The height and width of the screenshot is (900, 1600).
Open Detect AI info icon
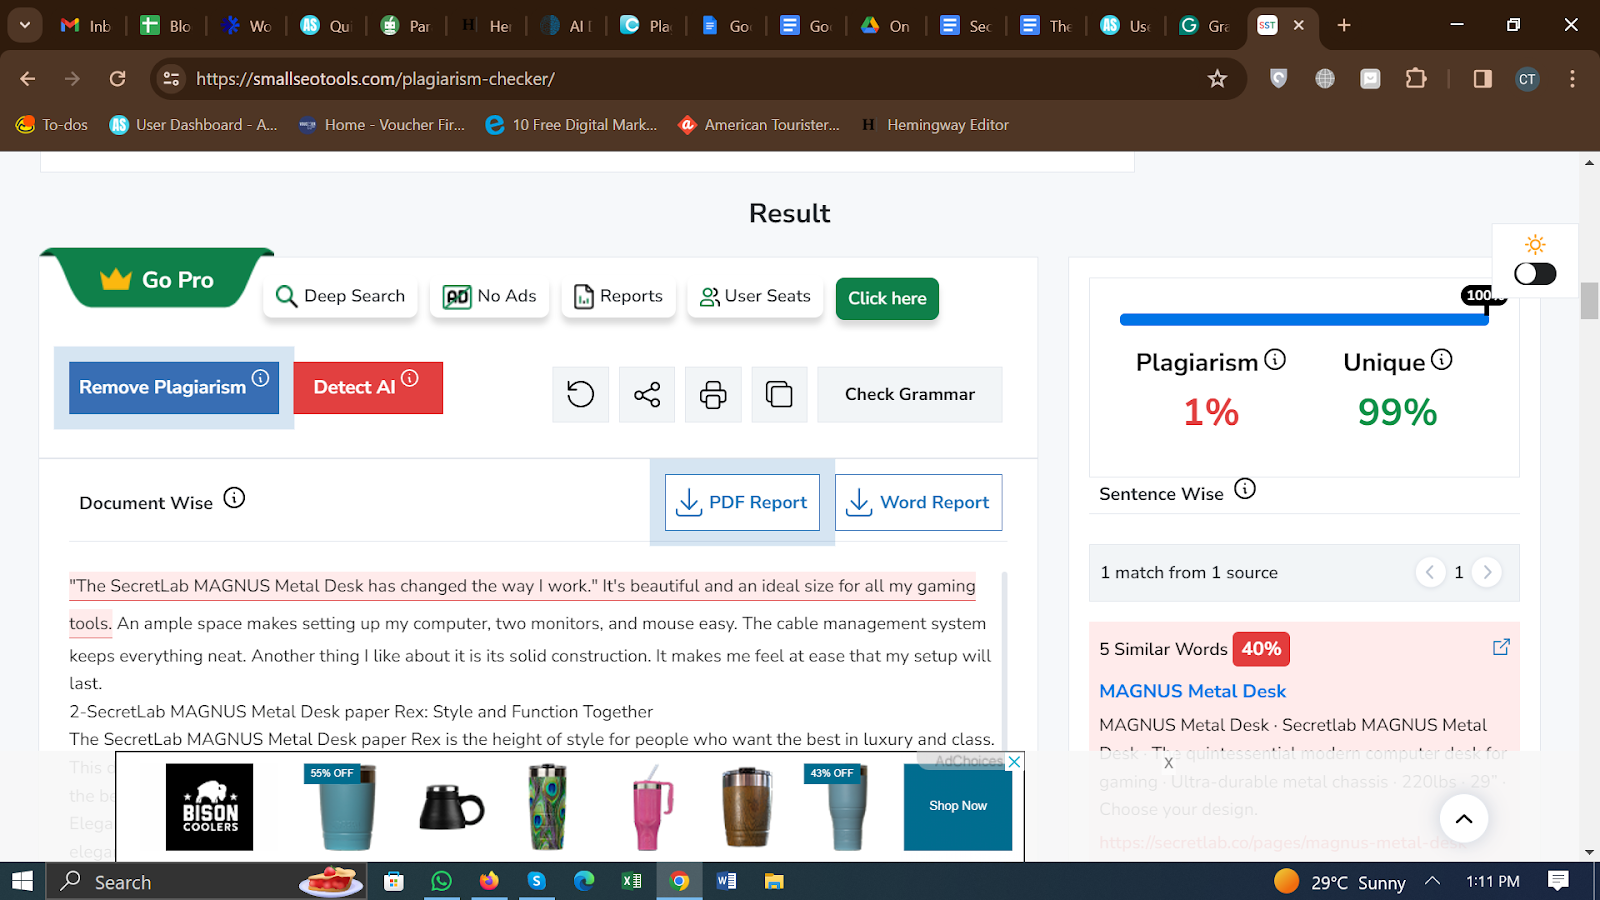(410, 378)
